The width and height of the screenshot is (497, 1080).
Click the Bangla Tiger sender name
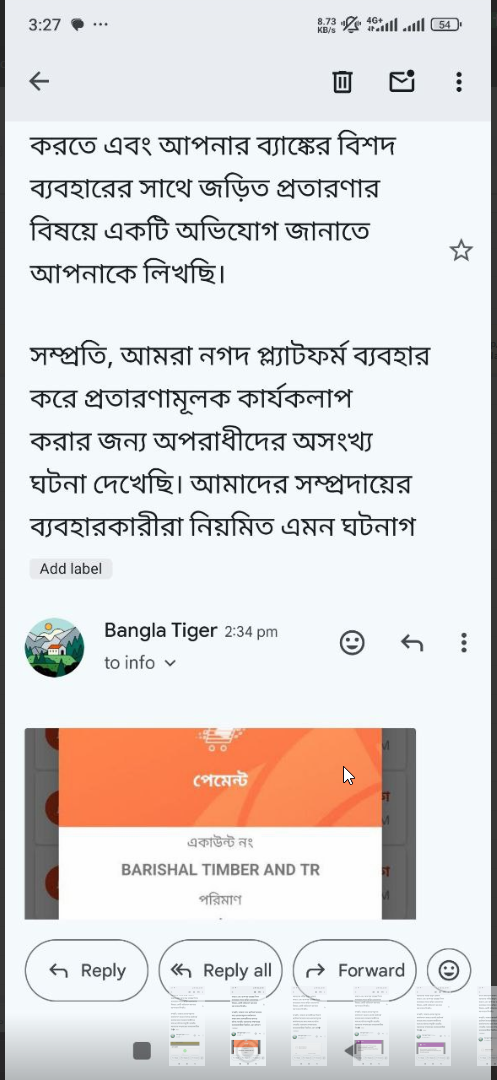[x=160, y=630]
